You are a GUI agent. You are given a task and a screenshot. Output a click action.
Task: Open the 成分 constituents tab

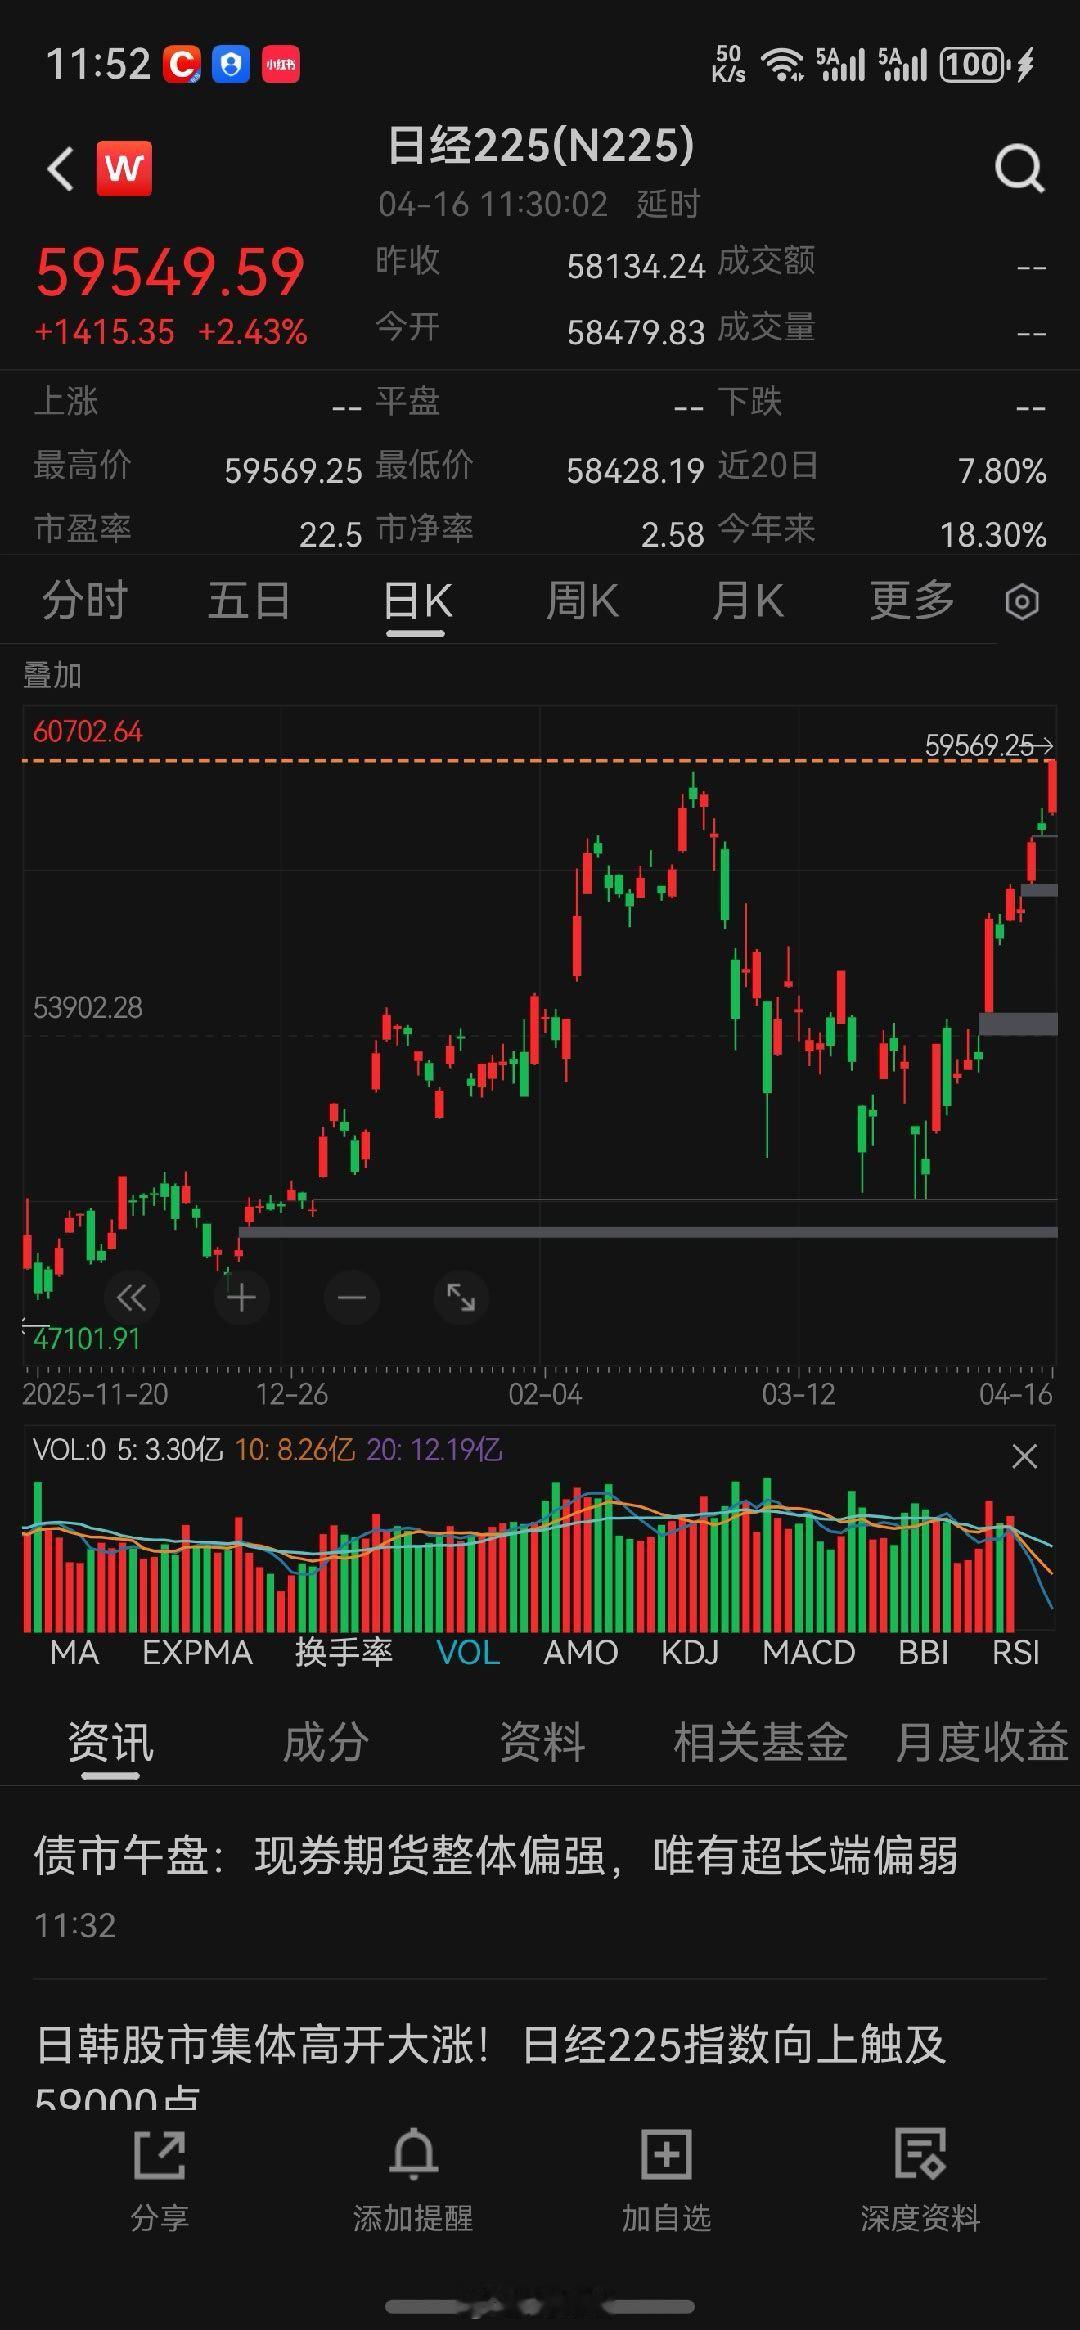(x=326, y=1743)
